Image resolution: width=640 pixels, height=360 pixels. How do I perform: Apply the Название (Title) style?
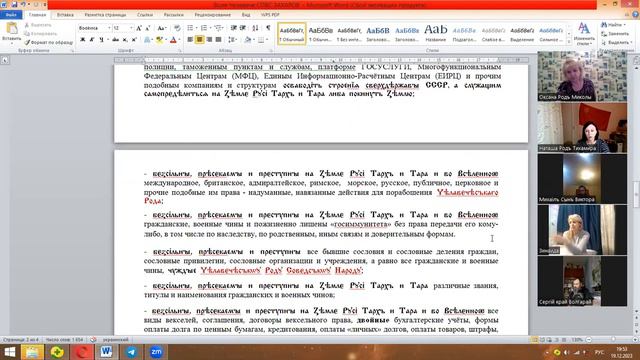pos(436,33)
